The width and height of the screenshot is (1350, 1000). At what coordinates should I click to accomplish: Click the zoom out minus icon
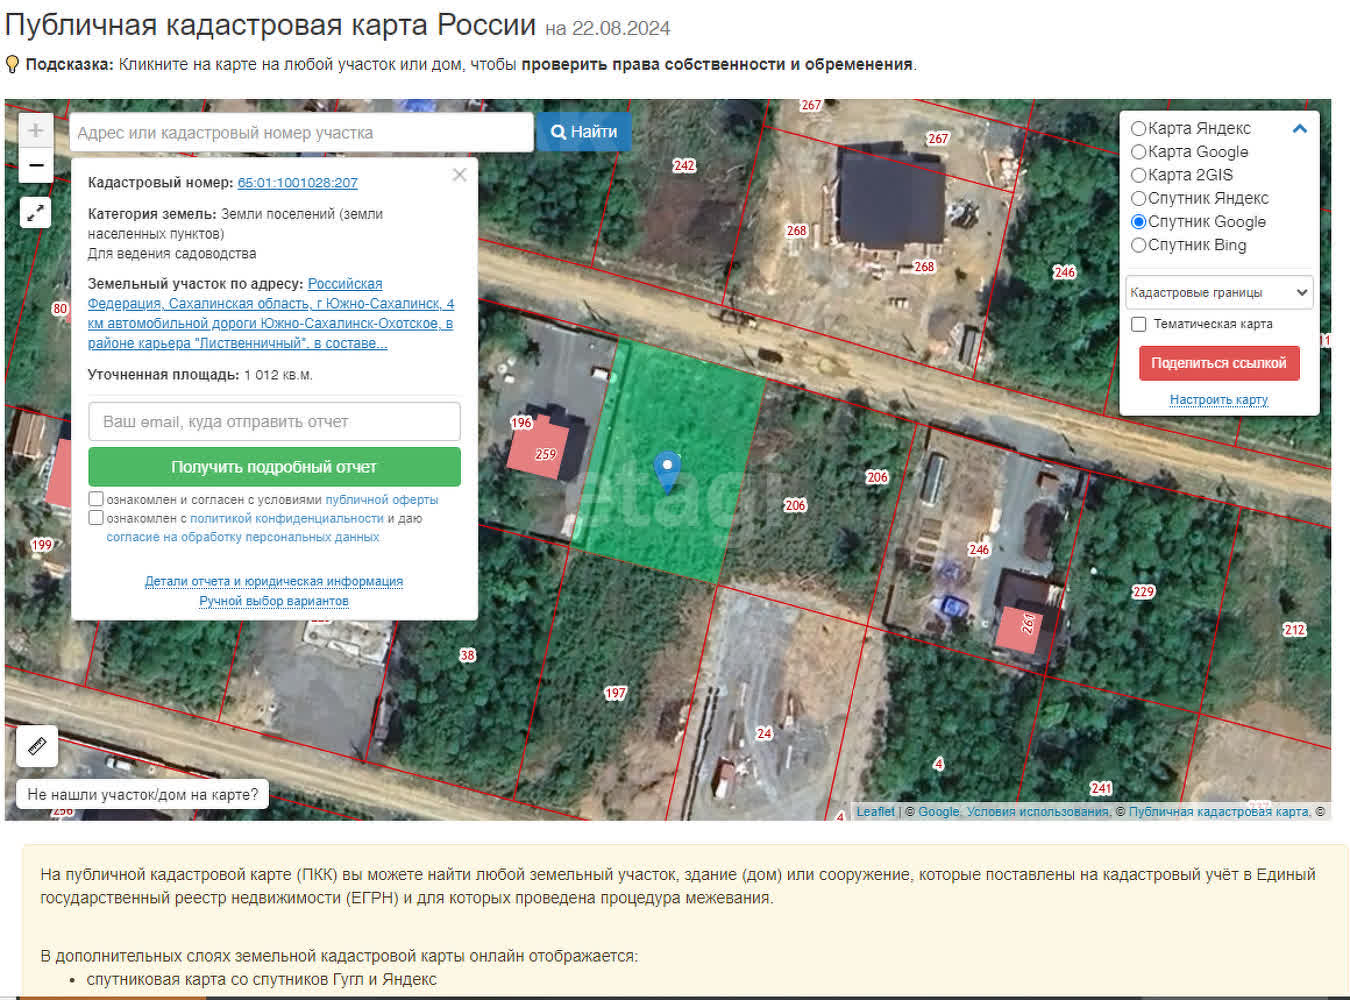tap(35, 164)
